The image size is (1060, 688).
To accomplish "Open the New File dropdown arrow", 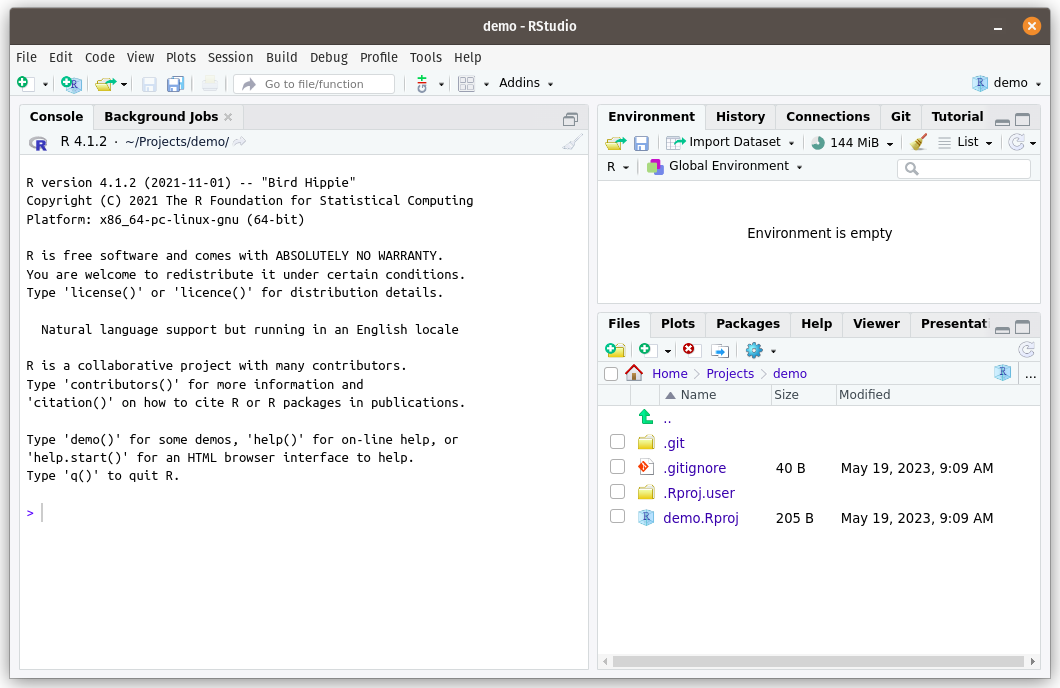I will tap(45, 84).
